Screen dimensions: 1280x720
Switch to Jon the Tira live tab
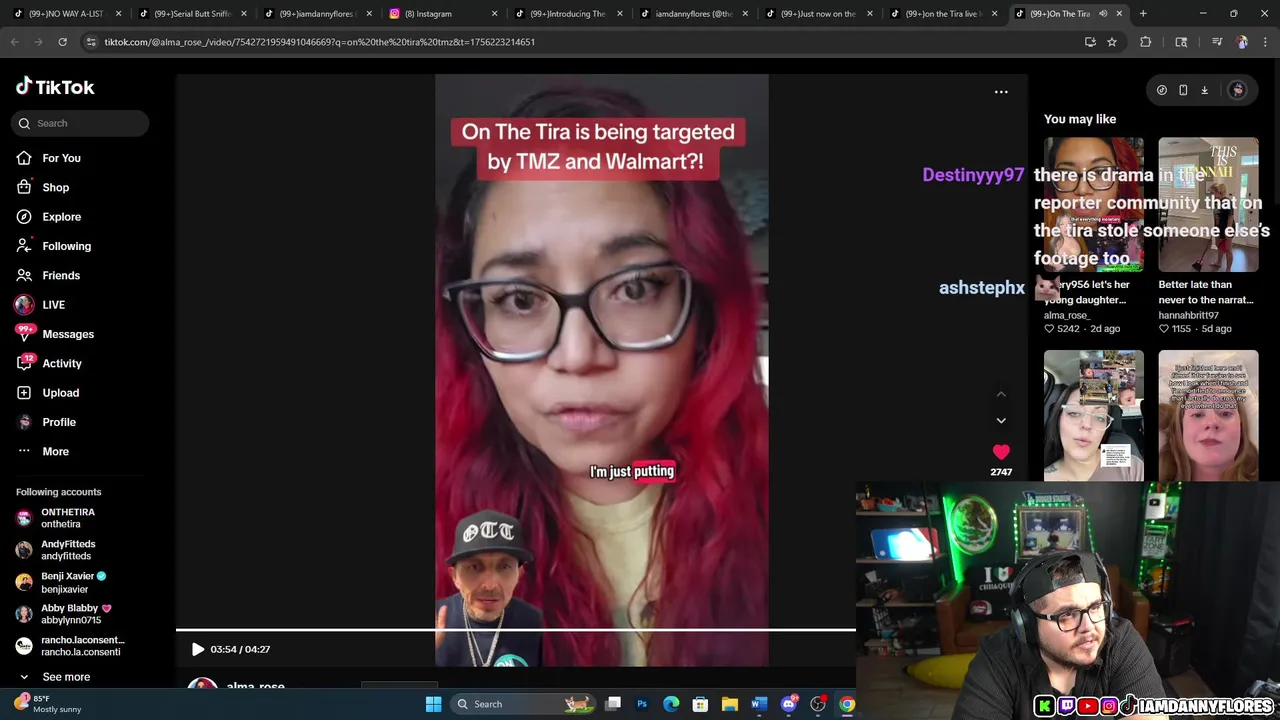coord(943,14)
